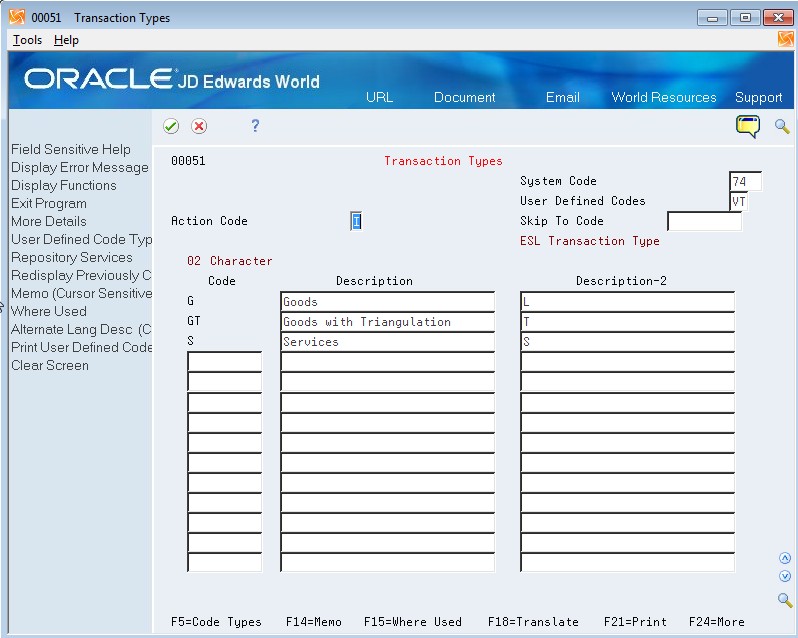The height and width of the screenshot is (638, 798).
Task: Open the Tools menu
Action: point(27,40)
